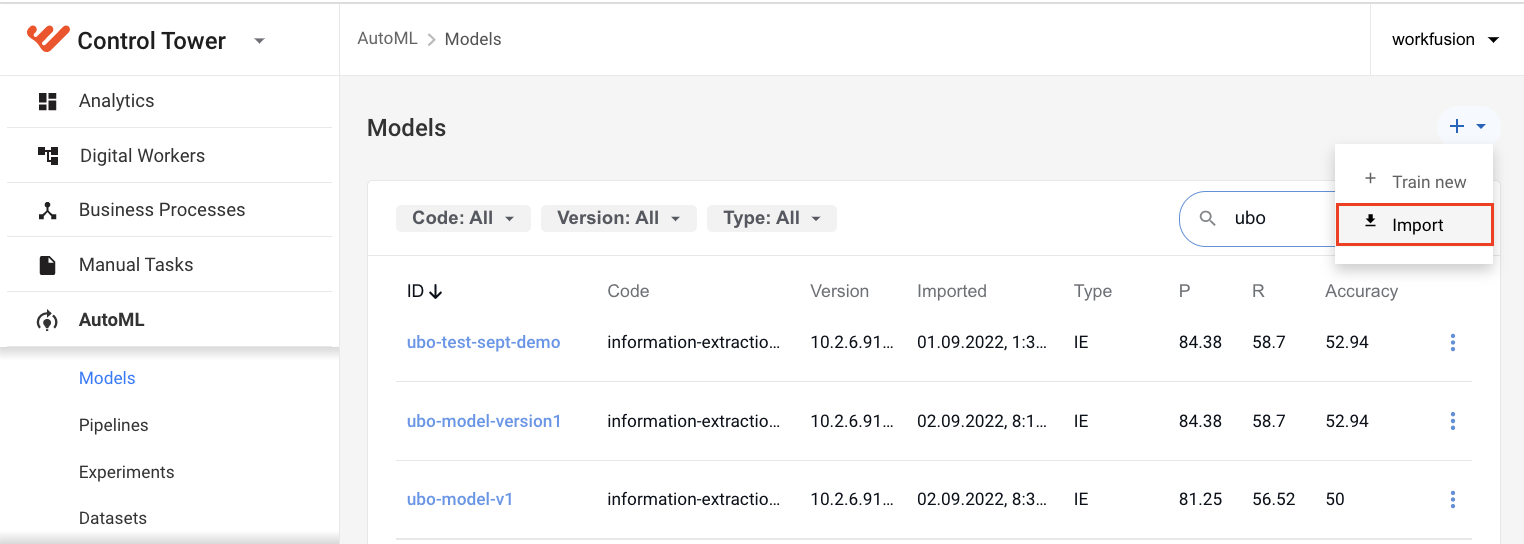
Task: Click the Business Processes icon
Action: (47, 210)
